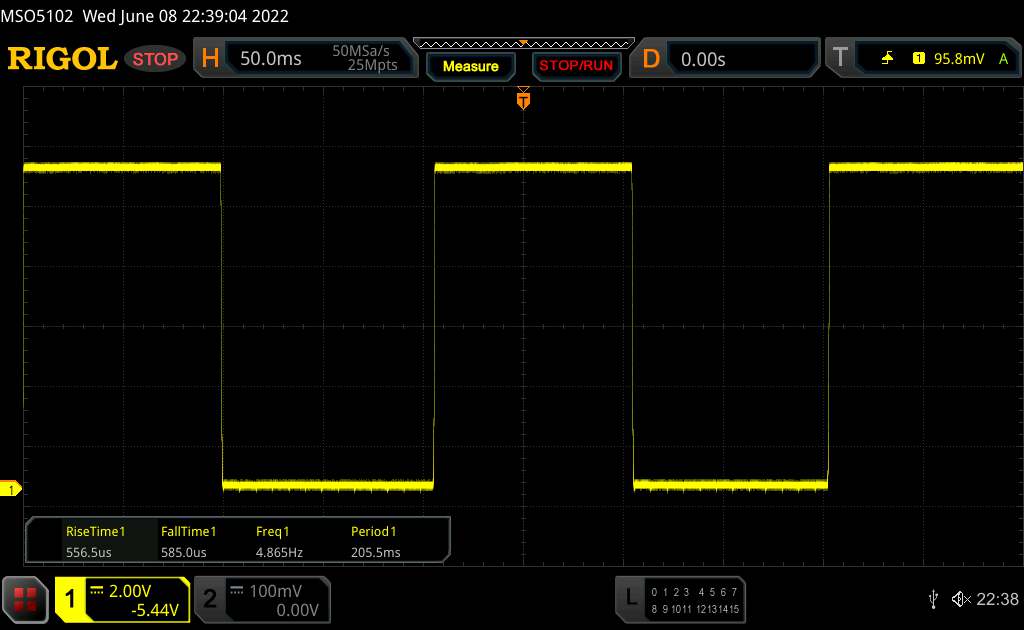Click the red STOP status indicator
This screenshot has width=1024, height=630.
(x=155, y=59)
